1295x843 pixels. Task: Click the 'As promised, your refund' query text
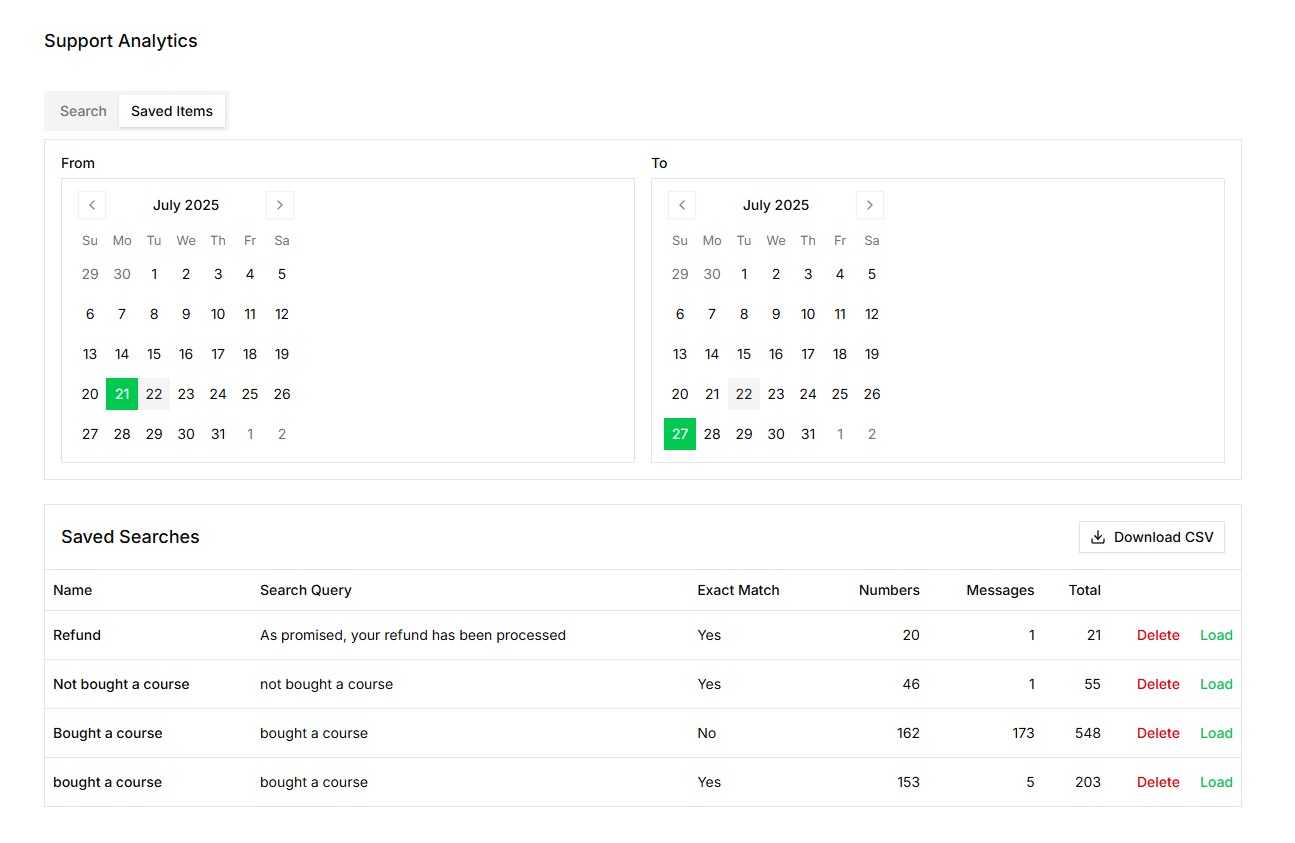[x=413, y=635]
